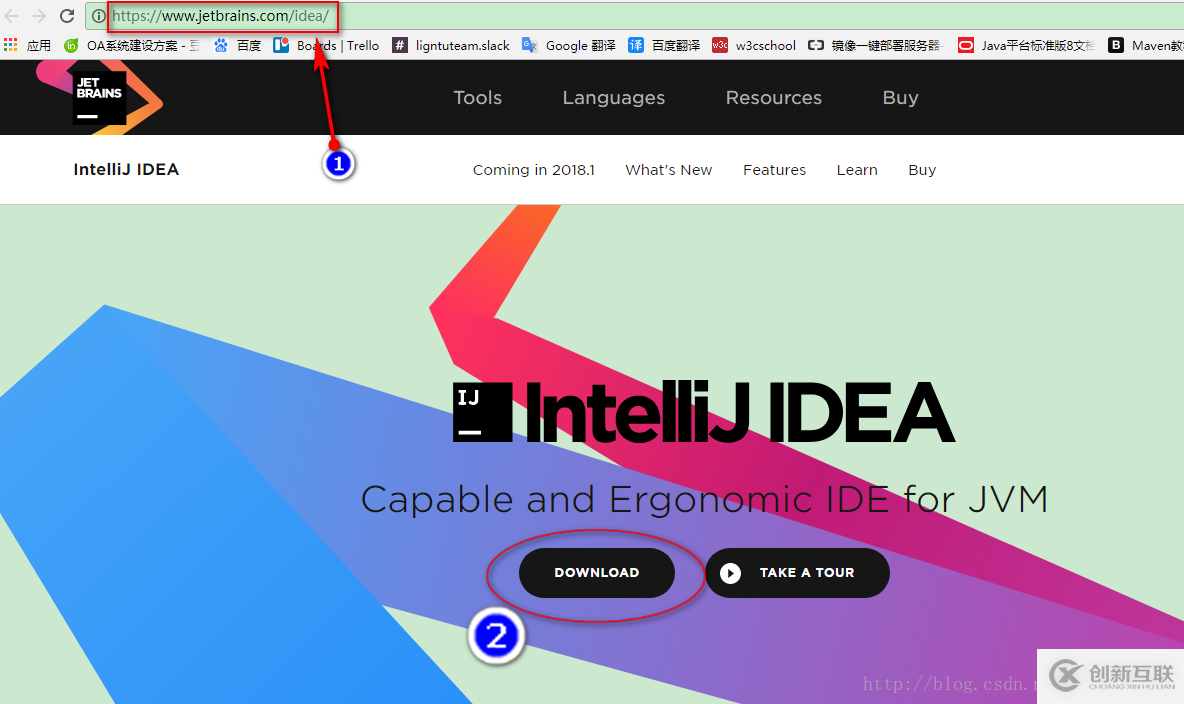Open the 百度 bookmark
Screen dimensions: 1184x704
pos(237,45)
